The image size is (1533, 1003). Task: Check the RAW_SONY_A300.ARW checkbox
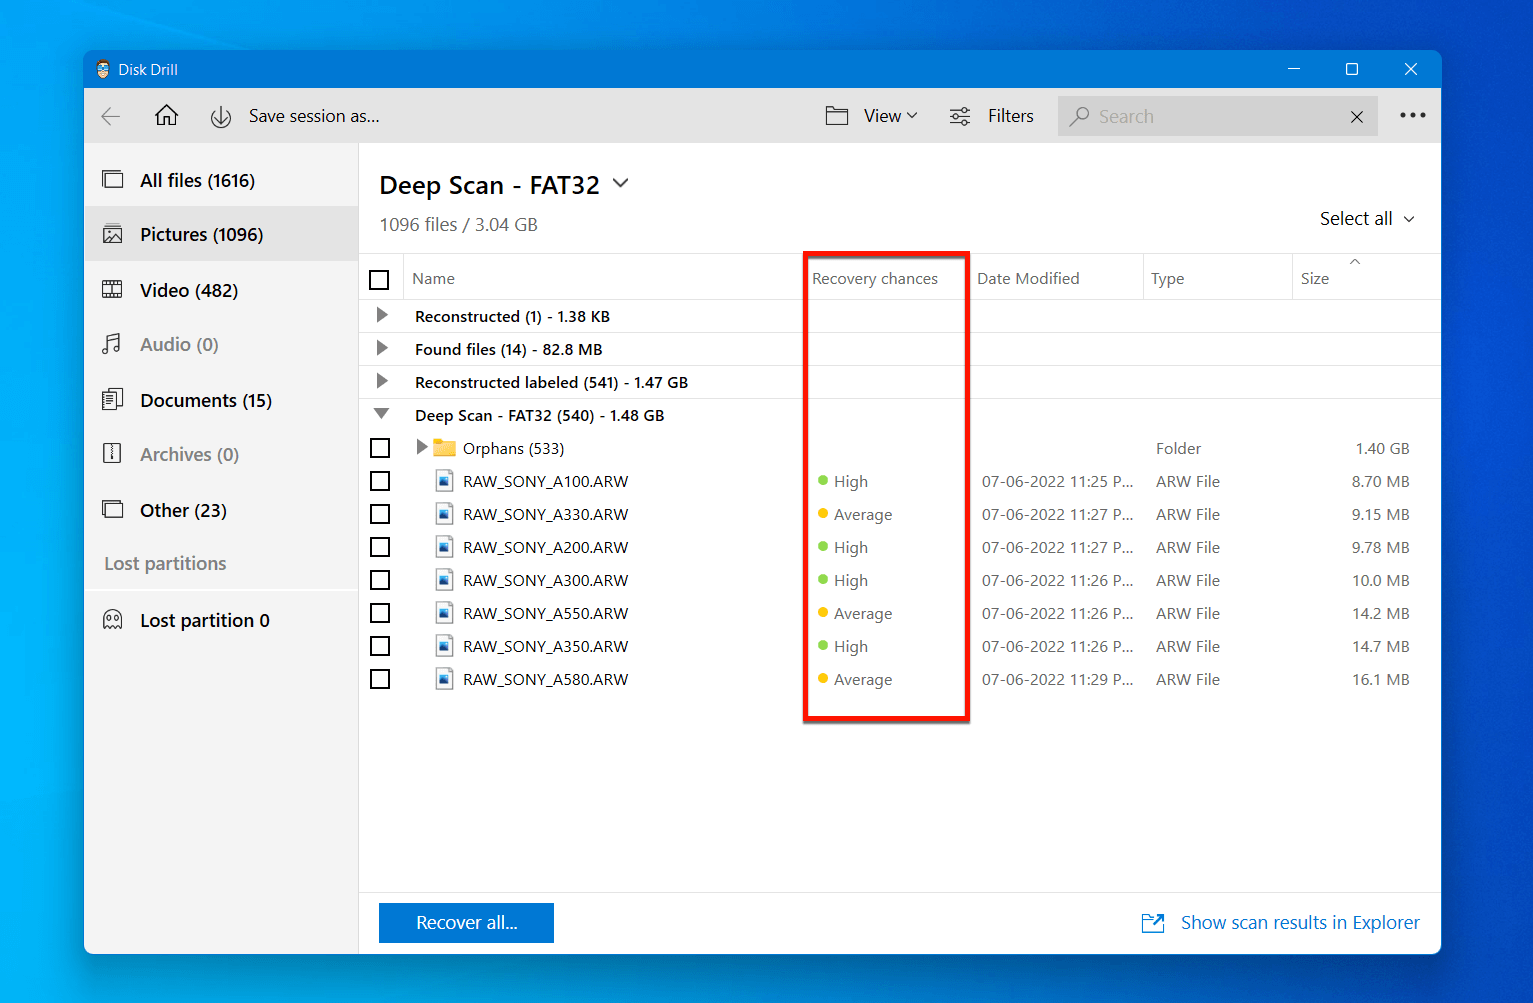[x=380, y=580]
